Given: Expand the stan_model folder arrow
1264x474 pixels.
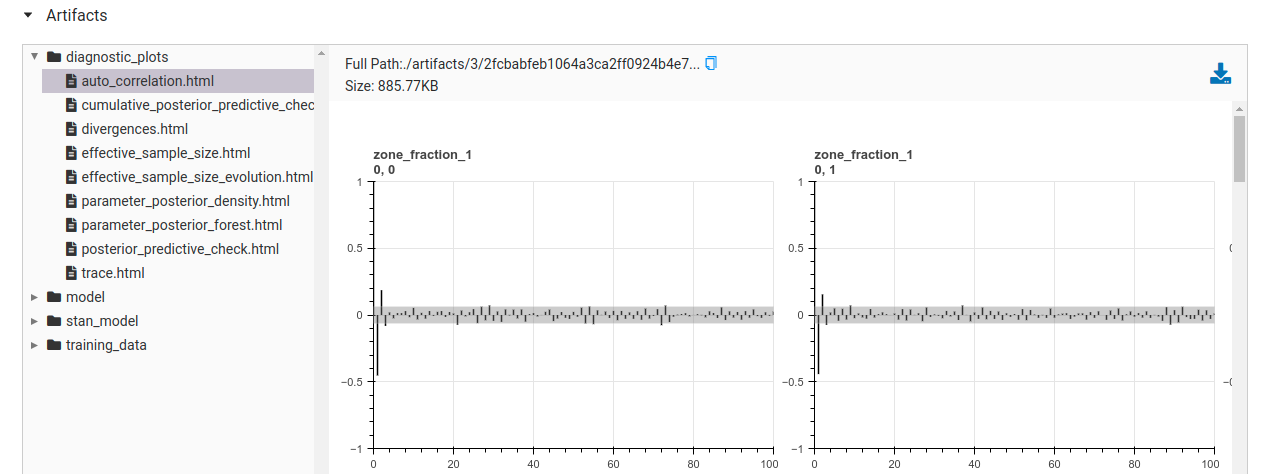Looking at the screenshot, I should coord(35,321).
